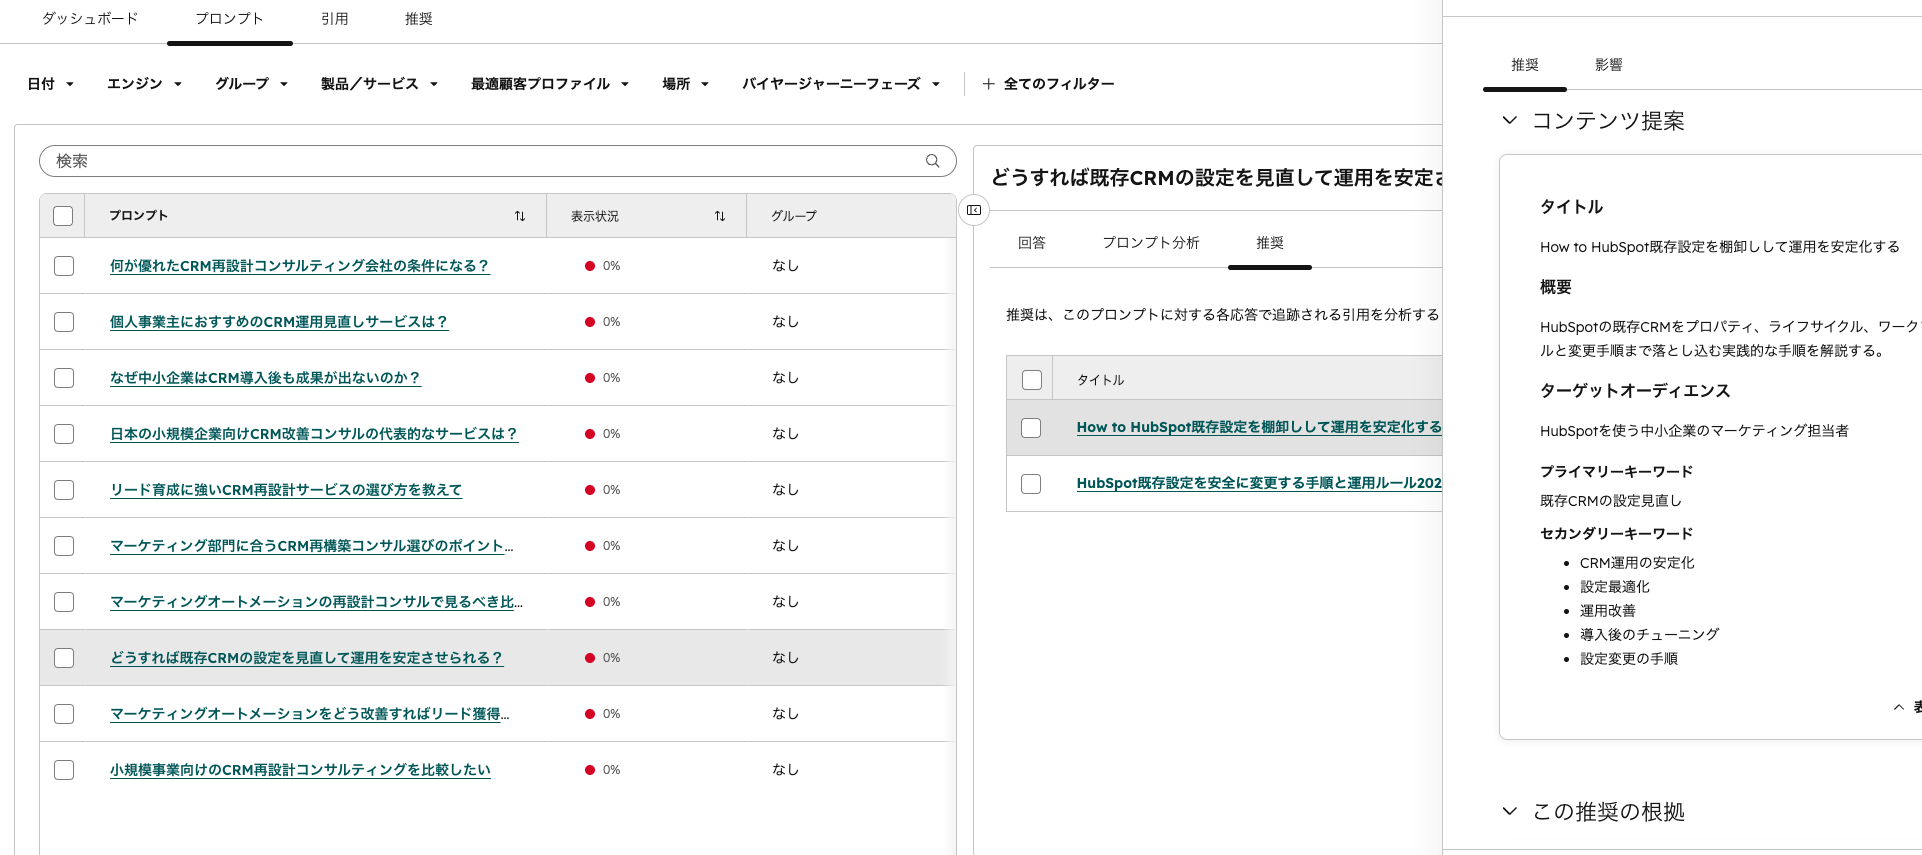Image resolution: width=1922 pixels, height=855 pixels.
Task: Switch to the 推奨 top navigation tab
Action: (x=419, y=19)
